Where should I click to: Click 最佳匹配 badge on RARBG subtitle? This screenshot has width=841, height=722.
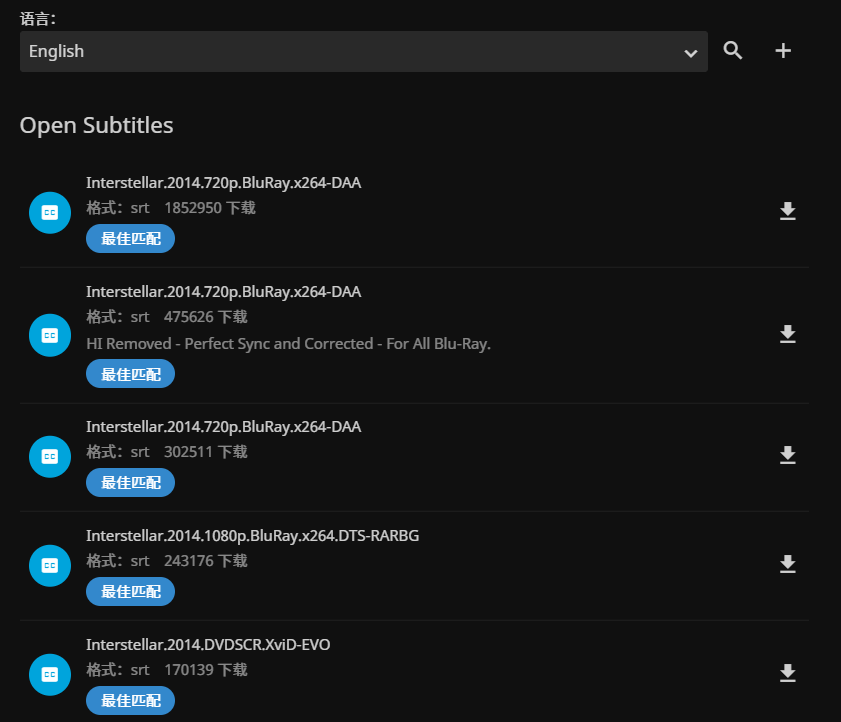[x=131, y=591]
